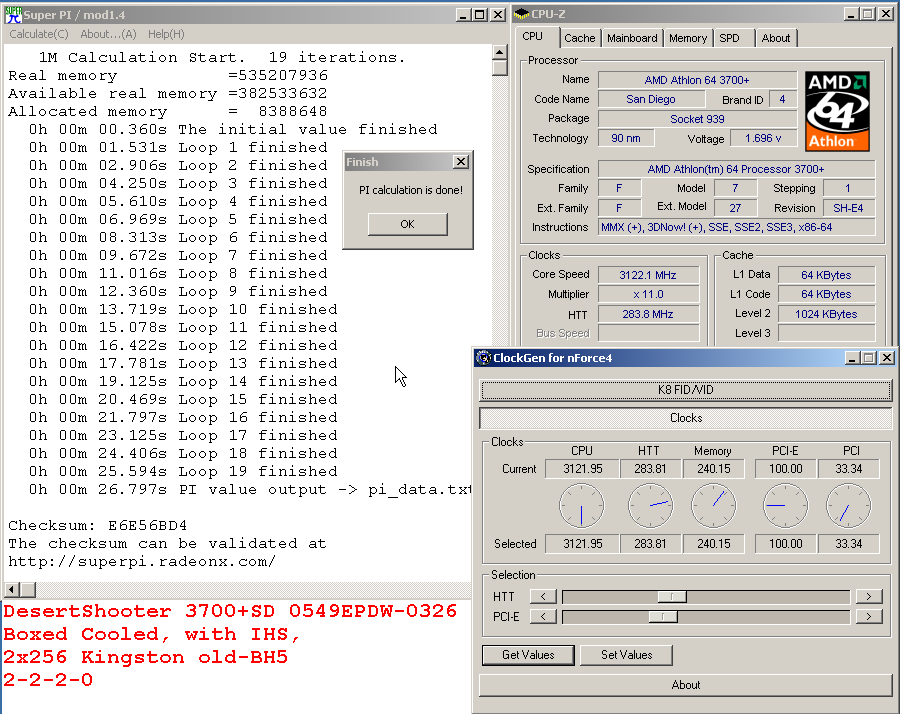Image resolution: width=900 pixels, height=714 pixels.
Task: Click the Current Memory clock value 240.15
Action: coord(713,469)
